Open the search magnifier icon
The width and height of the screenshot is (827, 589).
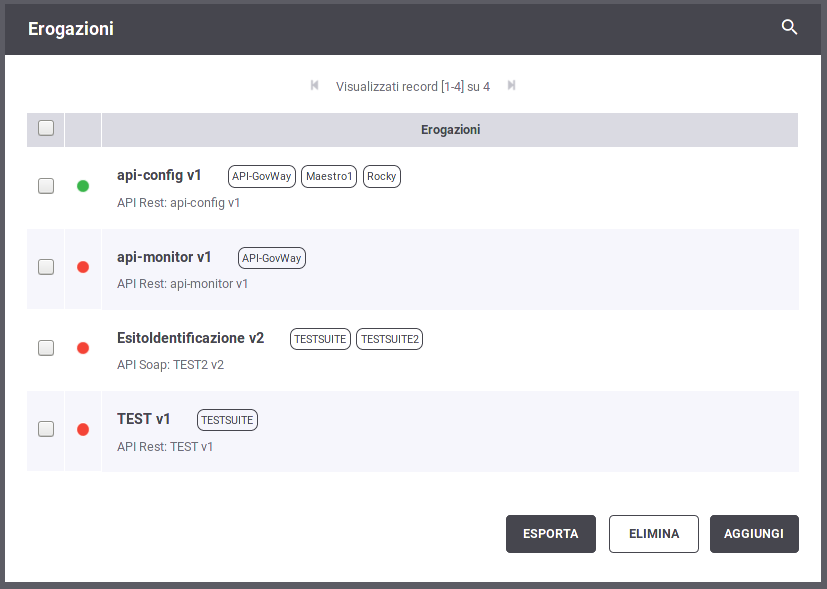coord(789,28)
